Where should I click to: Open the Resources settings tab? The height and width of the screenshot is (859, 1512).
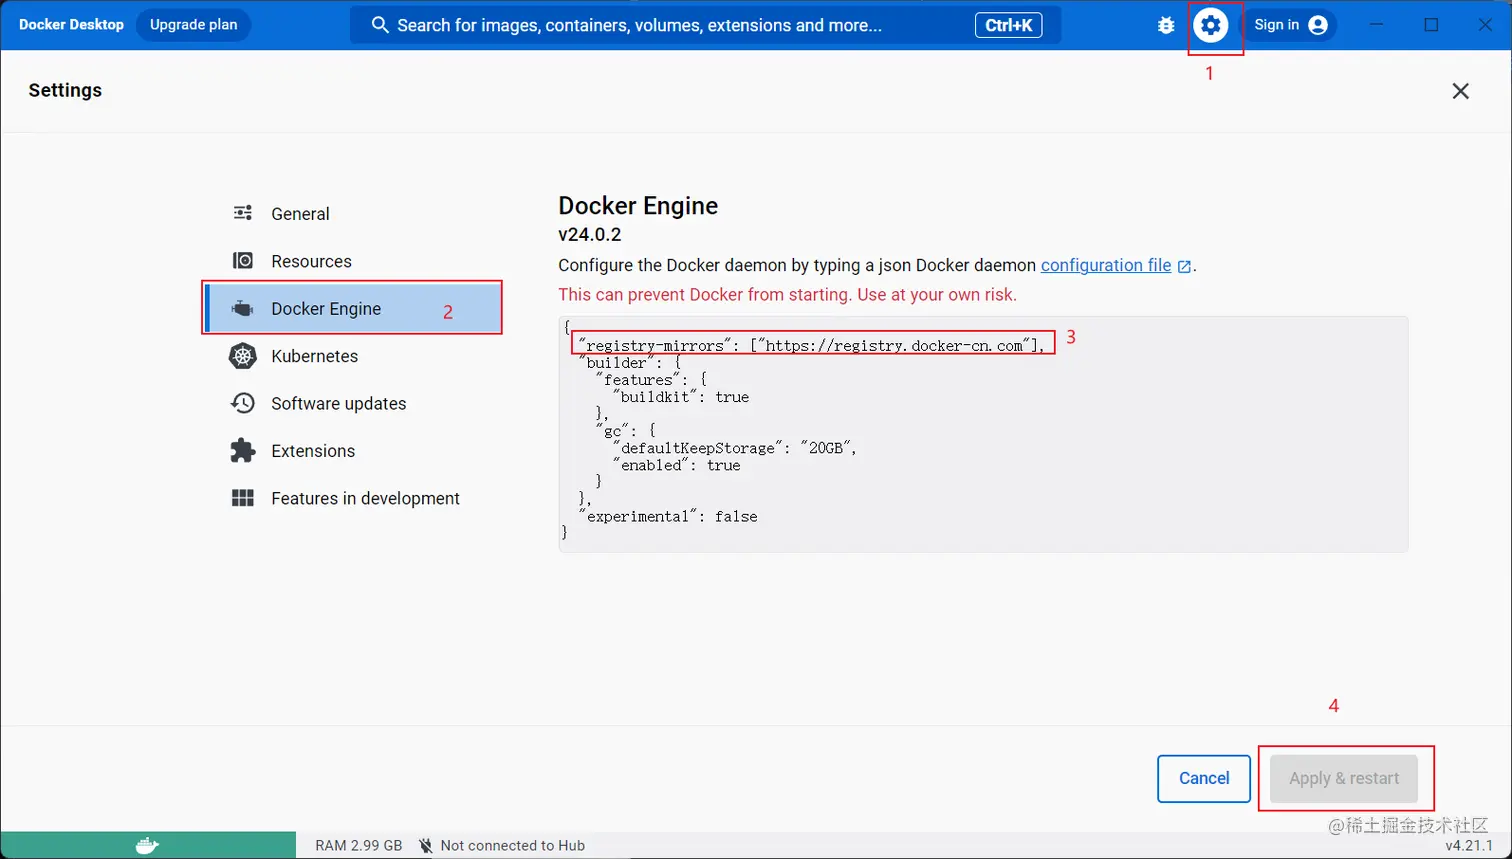click(x=353, y=261)
